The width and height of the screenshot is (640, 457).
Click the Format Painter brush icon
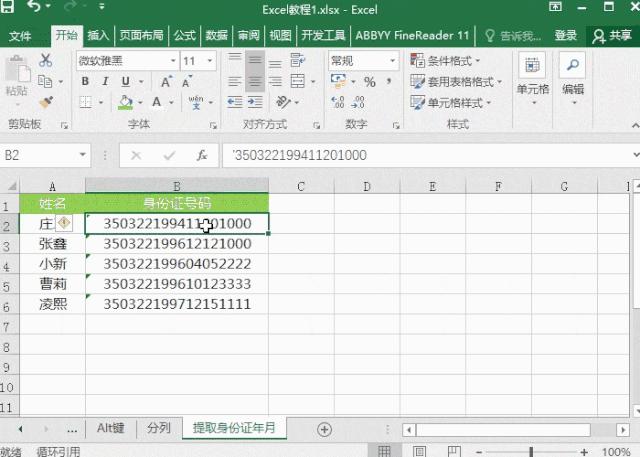[x=46, y=102]
